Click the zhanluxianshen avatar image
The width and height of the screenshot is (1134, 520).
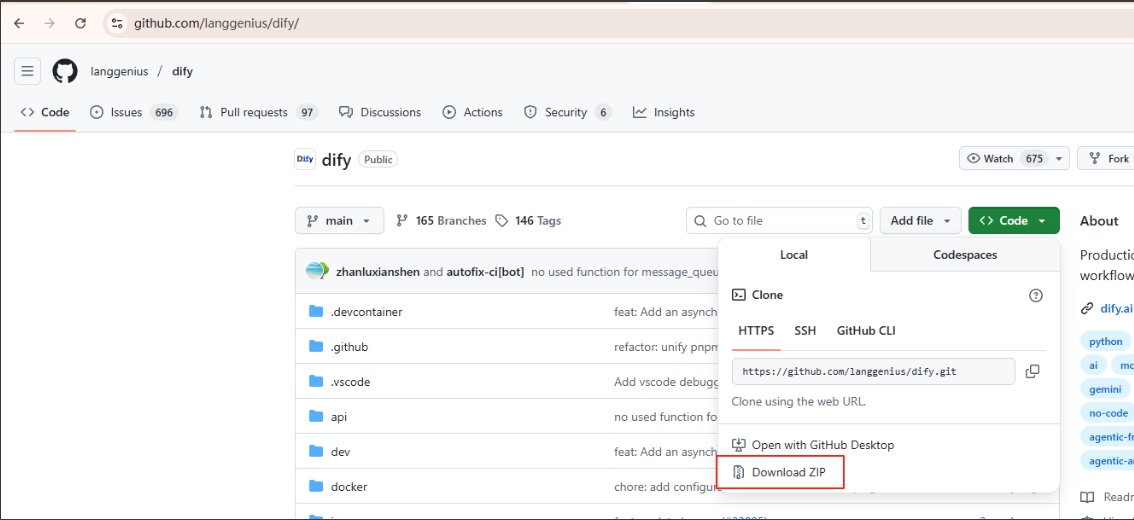[x=317, y=272]
